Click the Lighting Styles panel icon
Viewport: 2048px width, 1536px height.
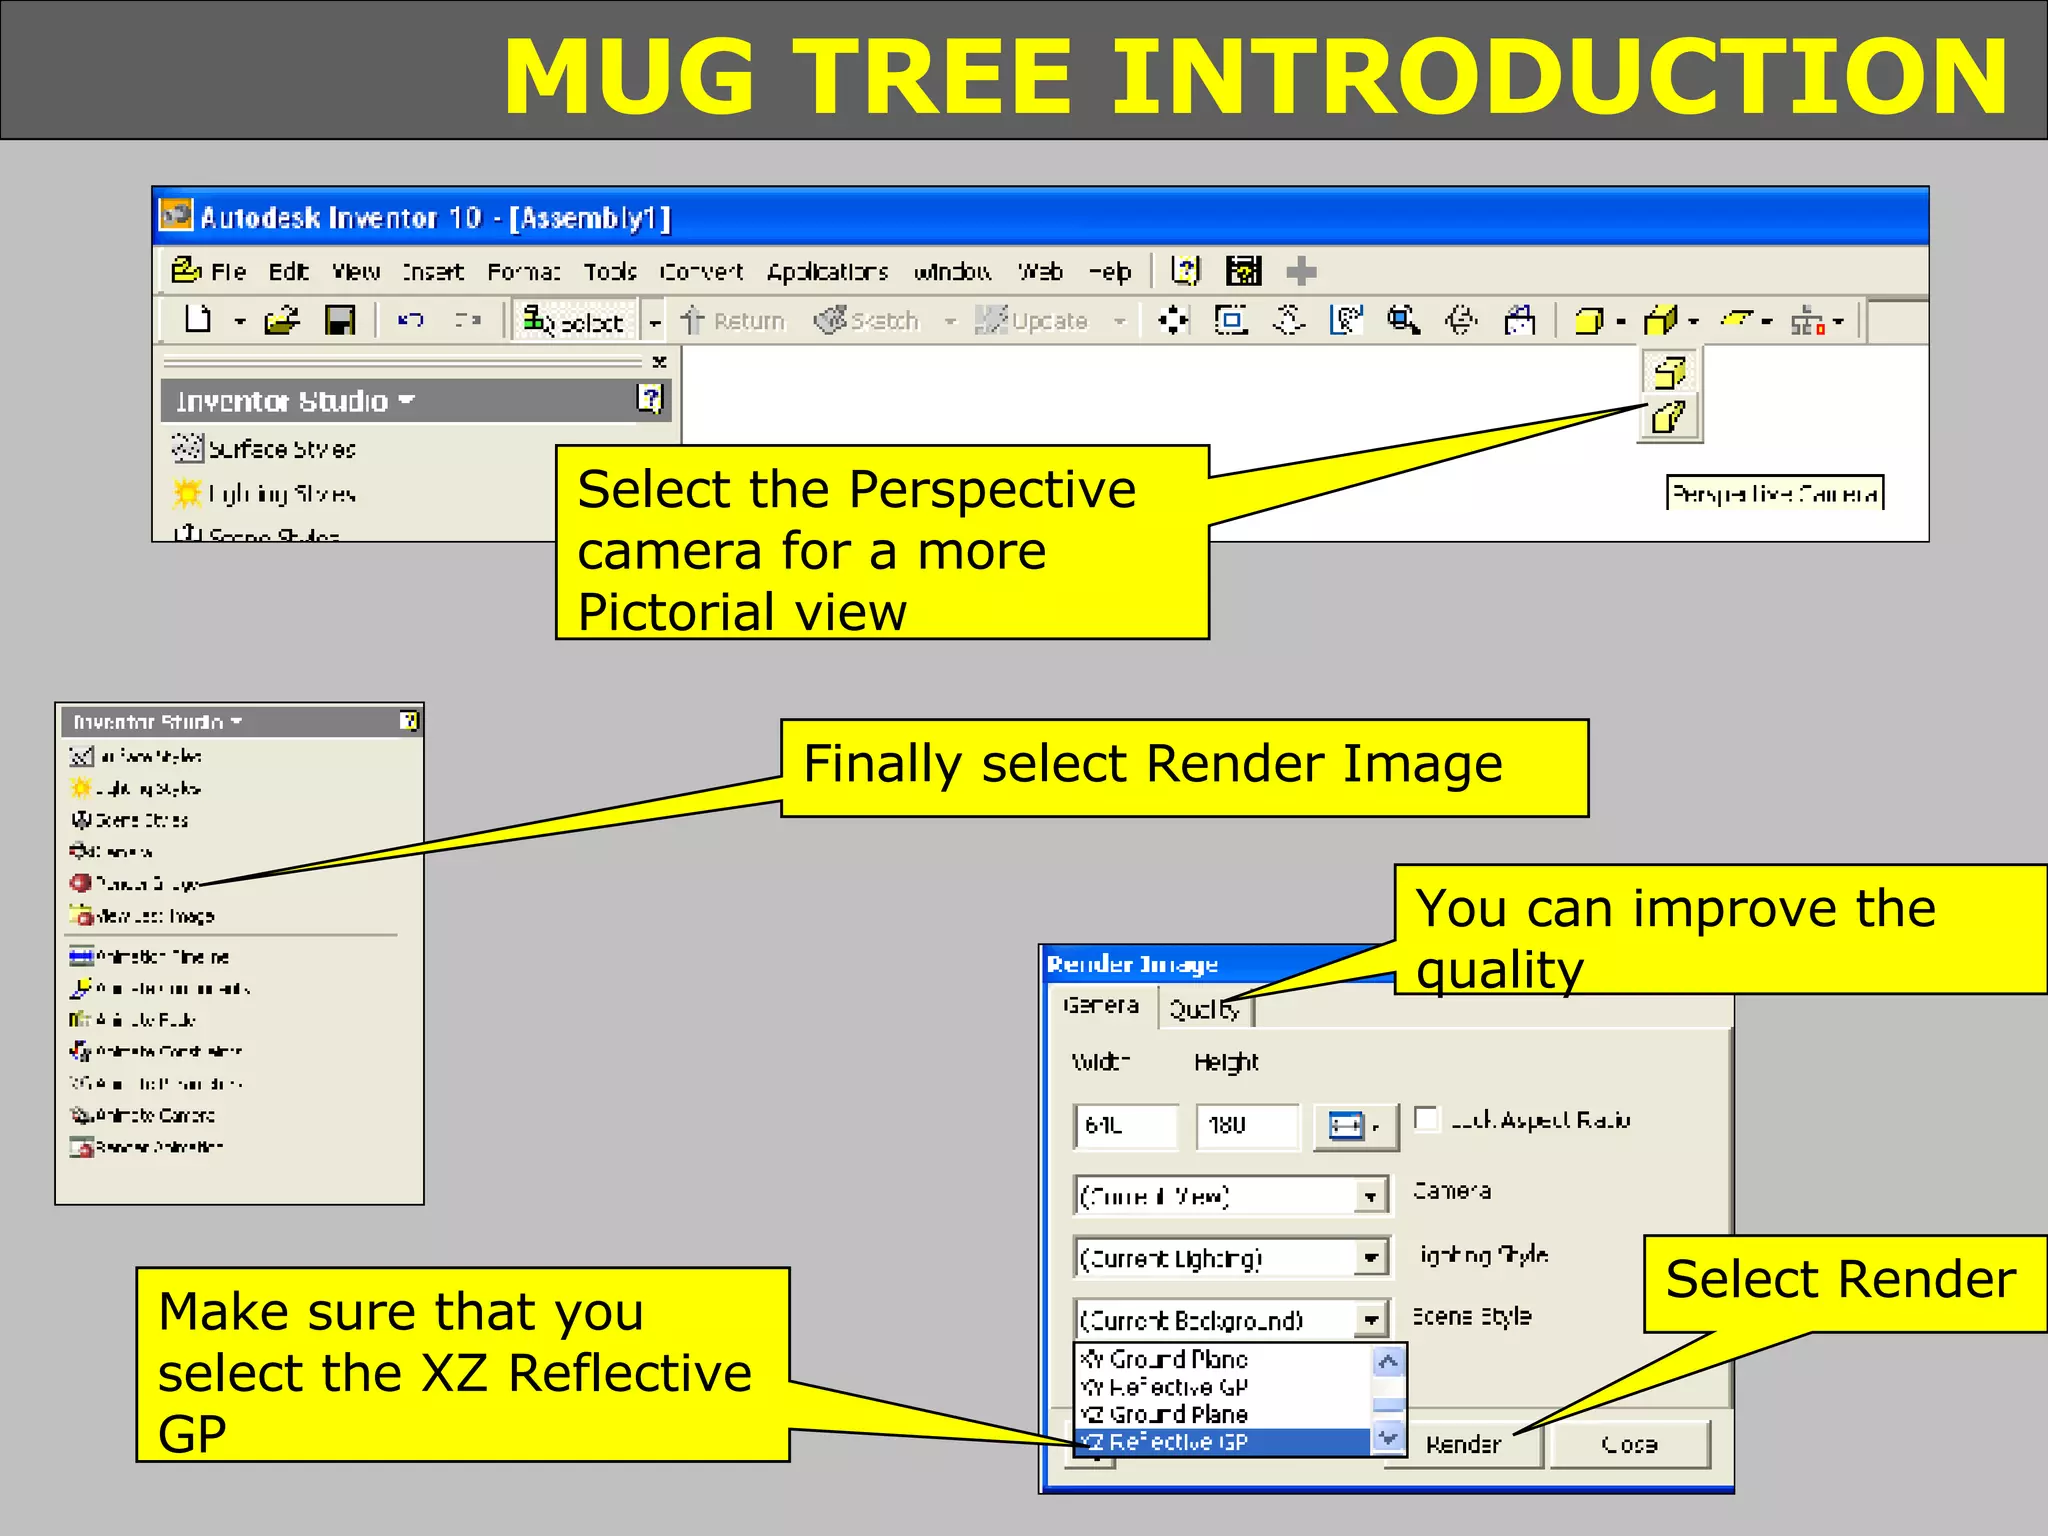(x=187, y=493)
